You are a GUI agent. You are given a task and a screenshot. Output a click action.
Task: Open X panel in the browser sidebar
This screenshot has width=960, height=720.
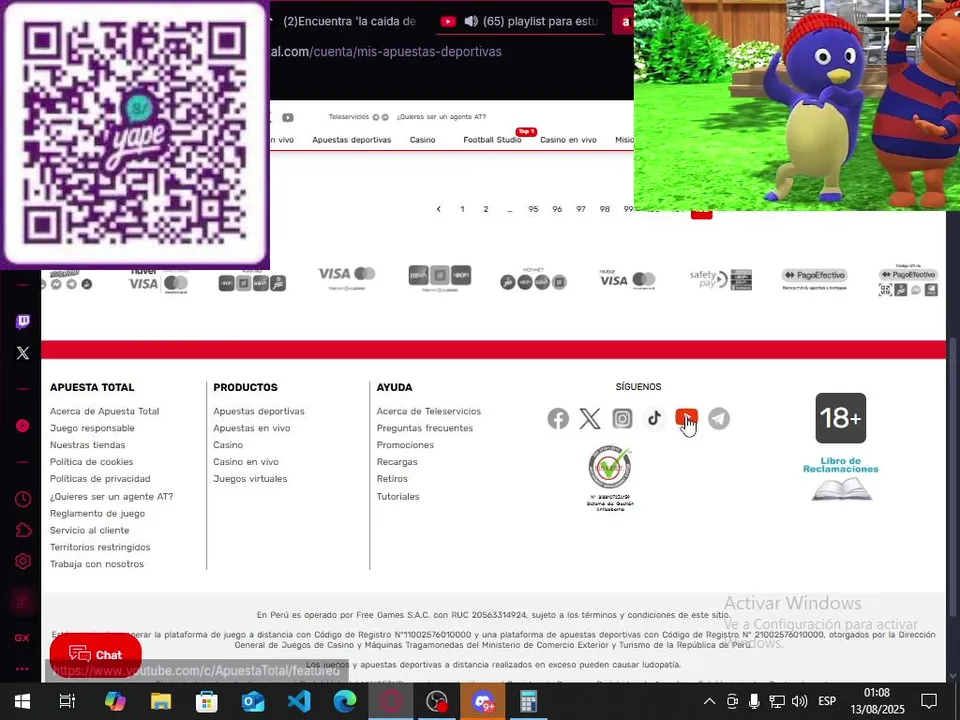click(23, 353)
